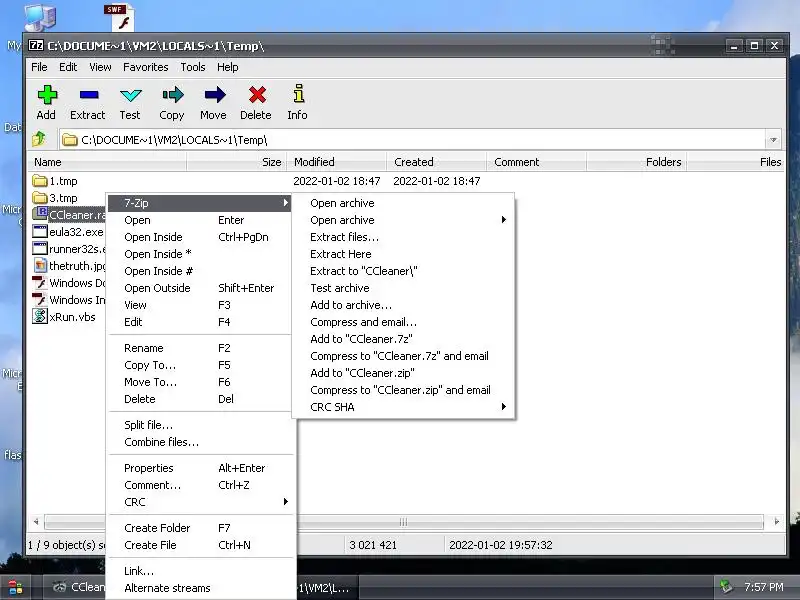800x600 pixels.
Task: Click the red Delete toolbar icon
Action: coord(257,95)
